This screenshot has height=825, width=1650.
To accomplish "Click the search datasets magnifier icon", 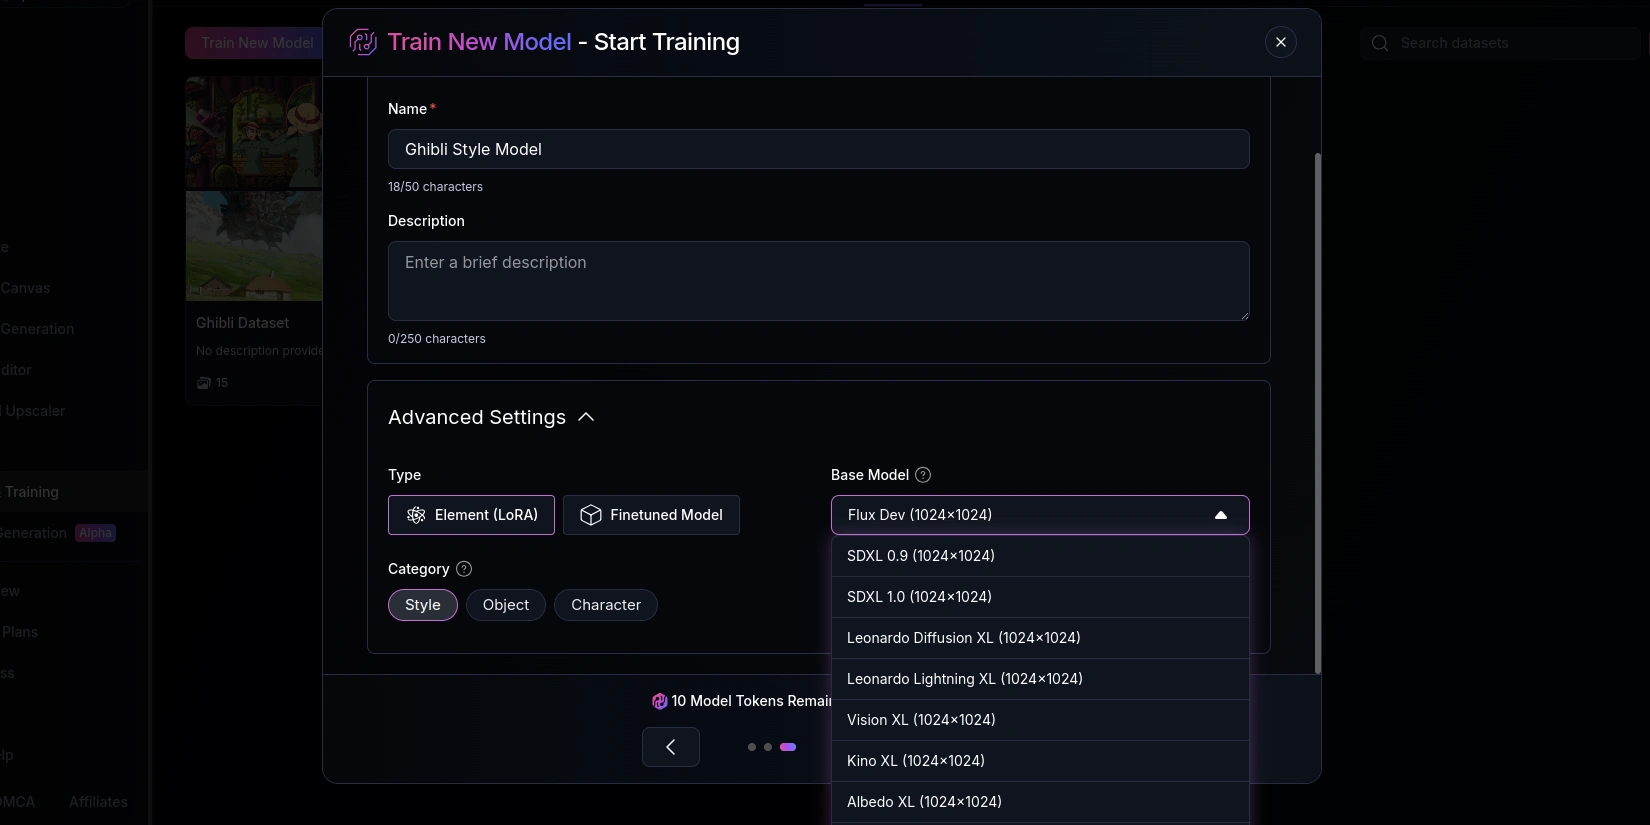I will click(x=1380, y=43).
